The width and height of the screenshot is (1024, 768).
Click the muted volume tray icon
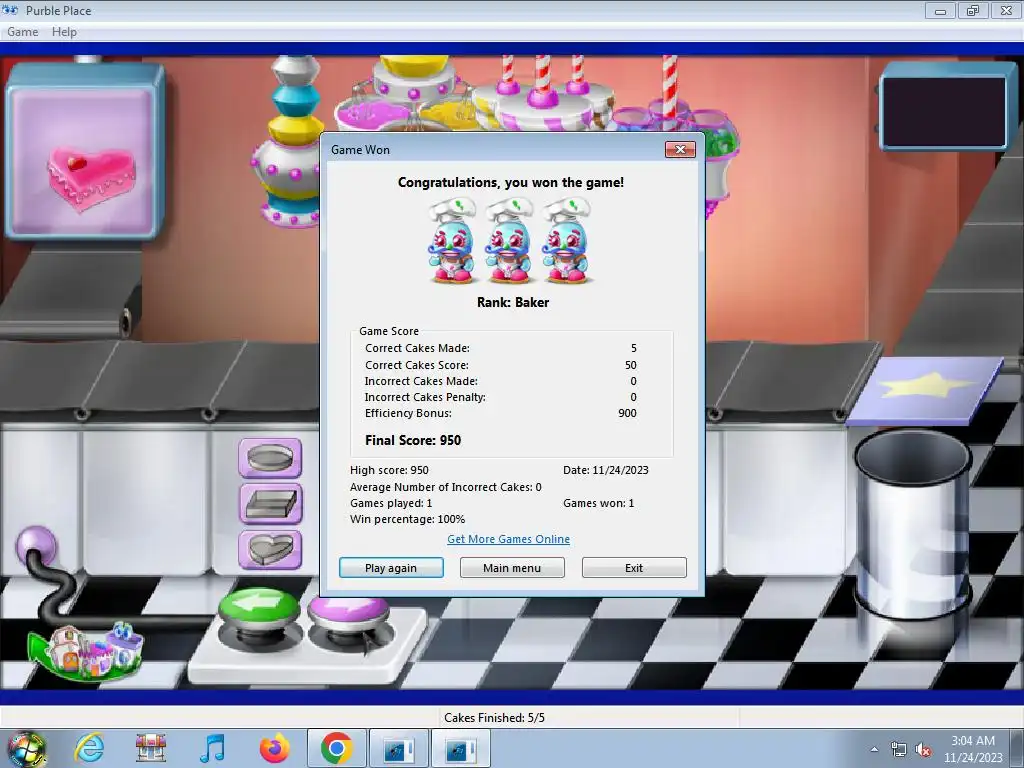923,750
